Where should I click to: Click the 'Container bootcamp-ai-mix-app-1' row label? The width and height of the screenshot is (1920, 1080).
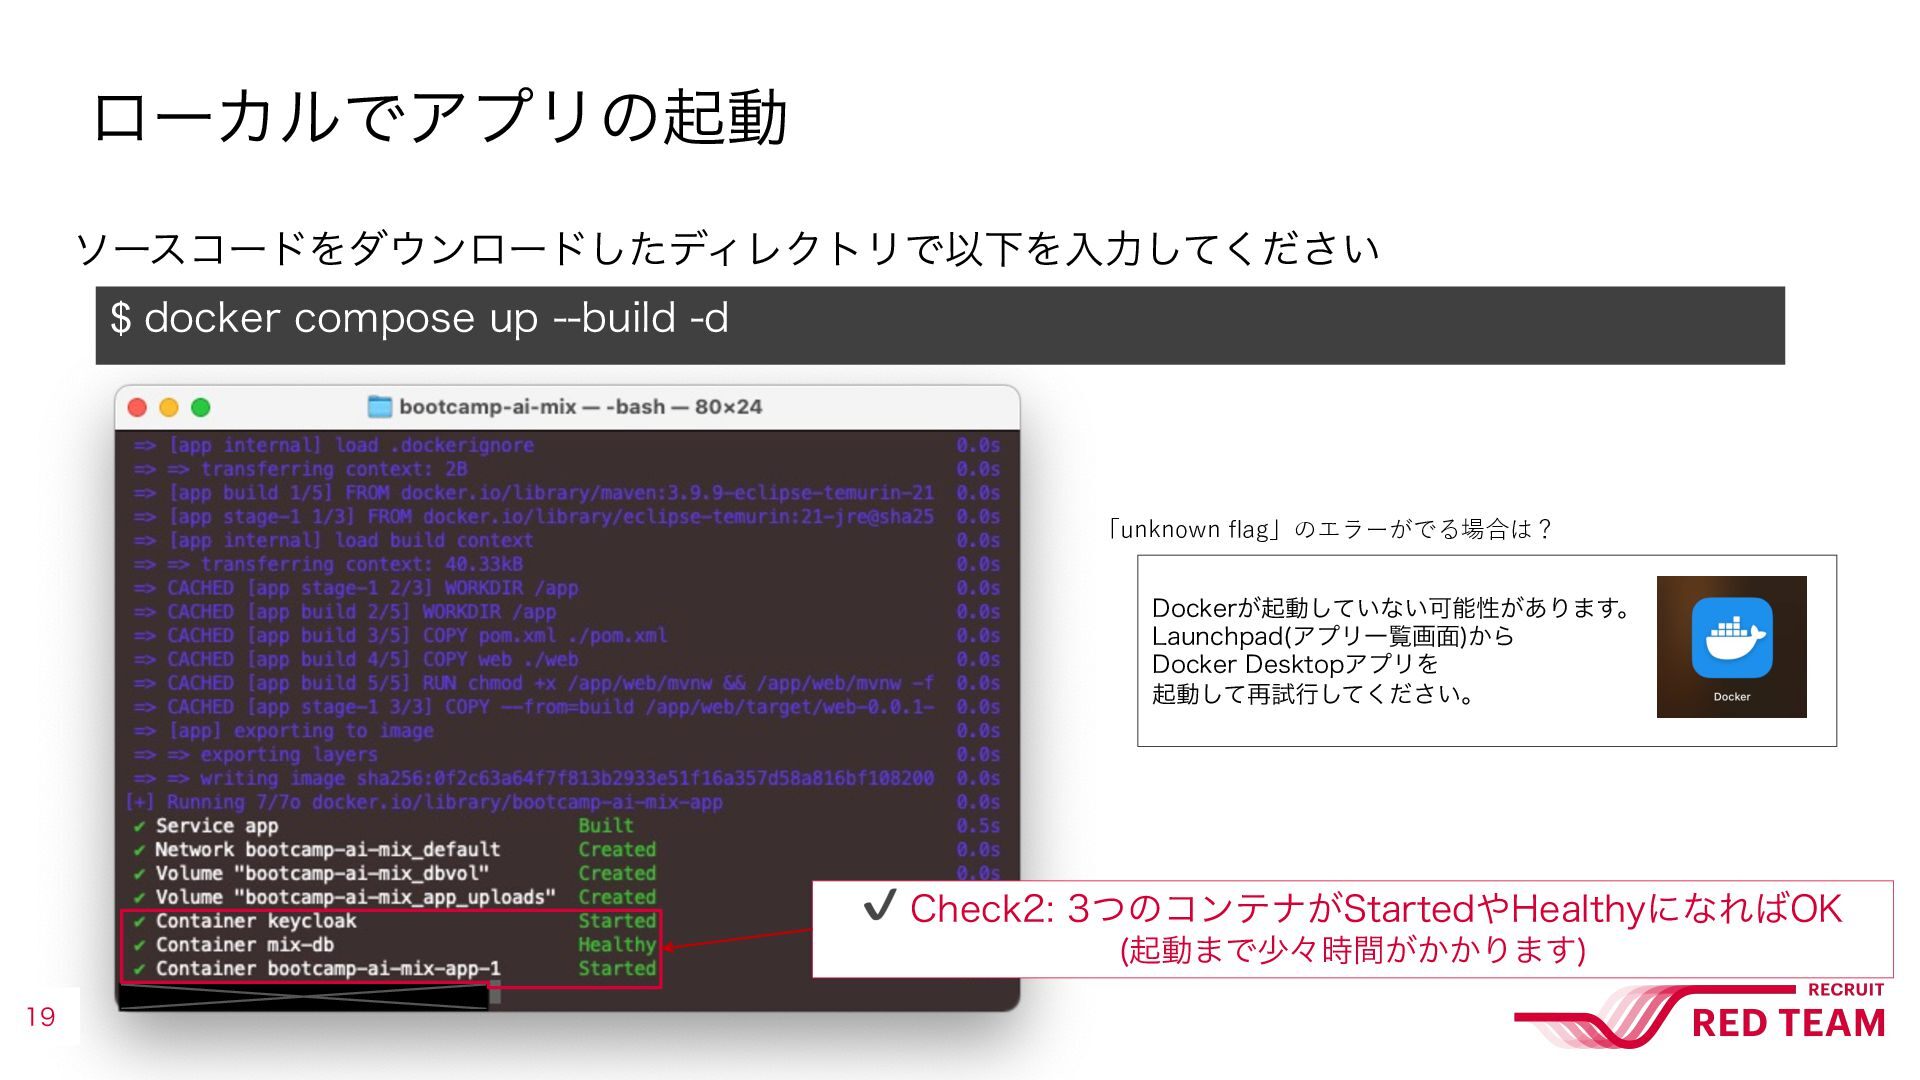coord(328,969)
